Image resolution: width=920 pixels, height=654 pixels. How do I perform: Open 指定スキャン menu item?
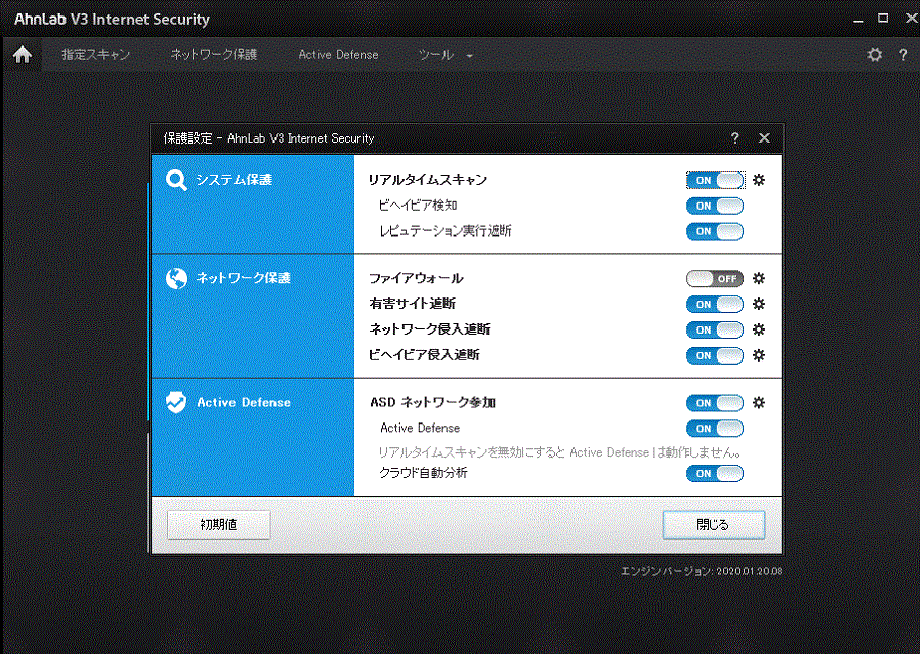(96, 55)
